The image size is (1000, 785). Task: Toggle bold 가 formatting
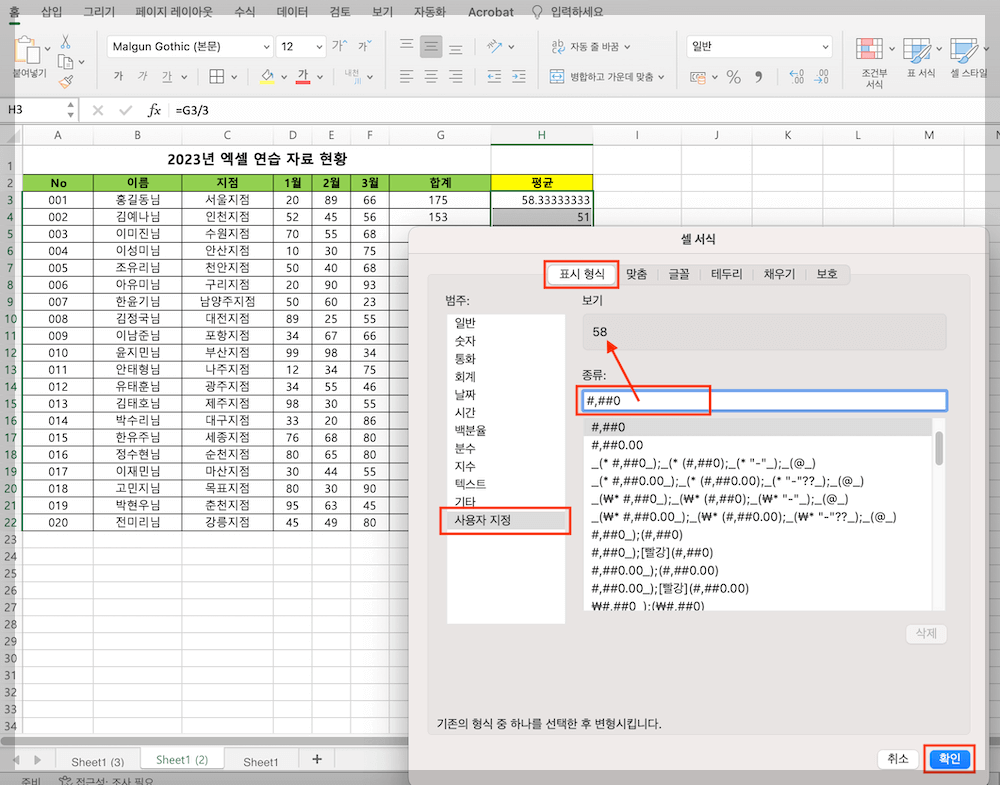pos(118,77)
